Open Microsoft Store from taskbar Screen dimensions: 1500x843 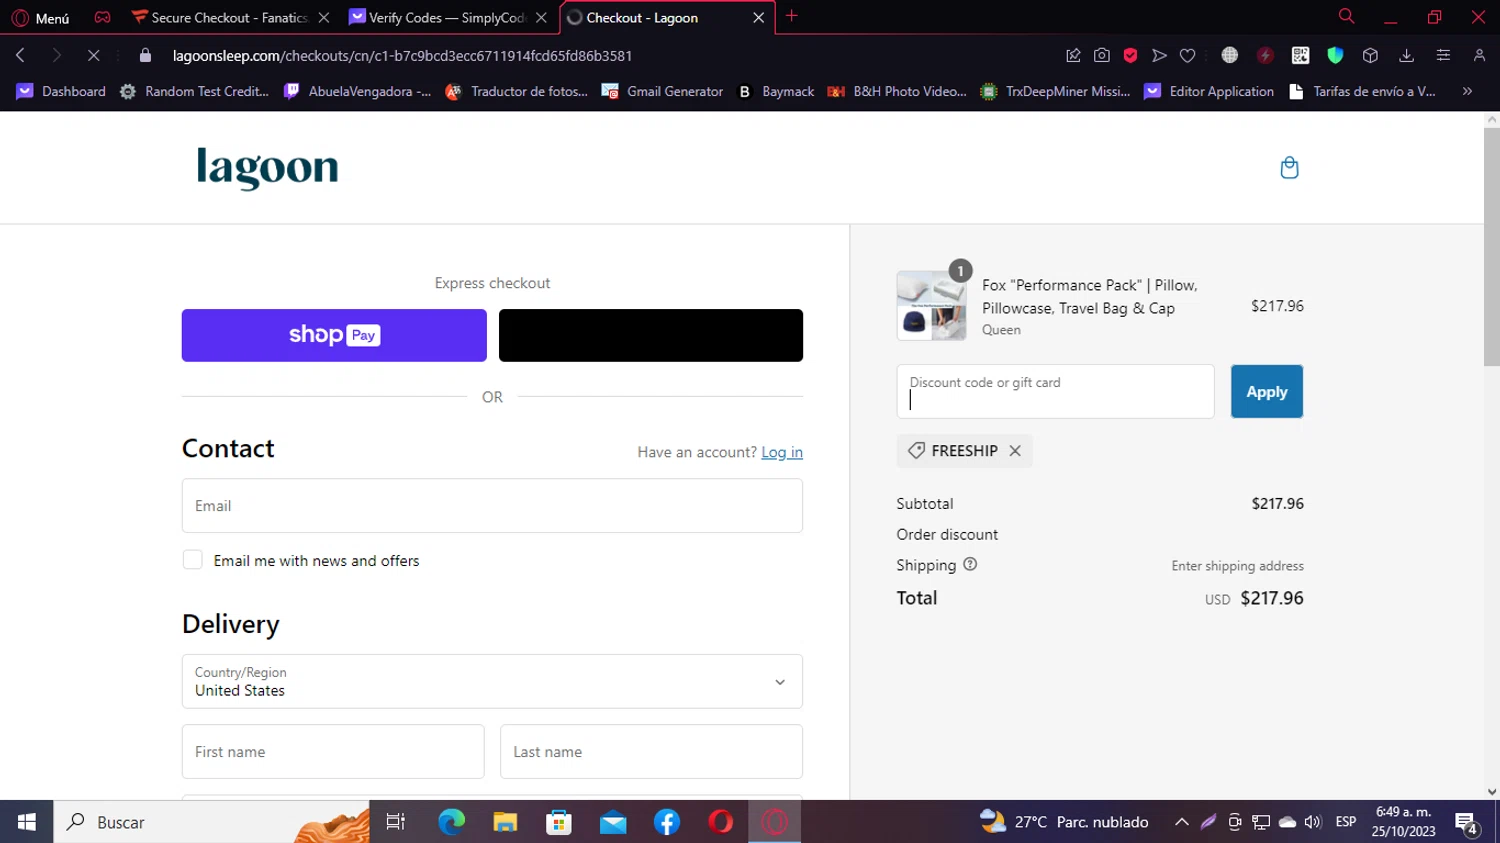tap(559, 822)
